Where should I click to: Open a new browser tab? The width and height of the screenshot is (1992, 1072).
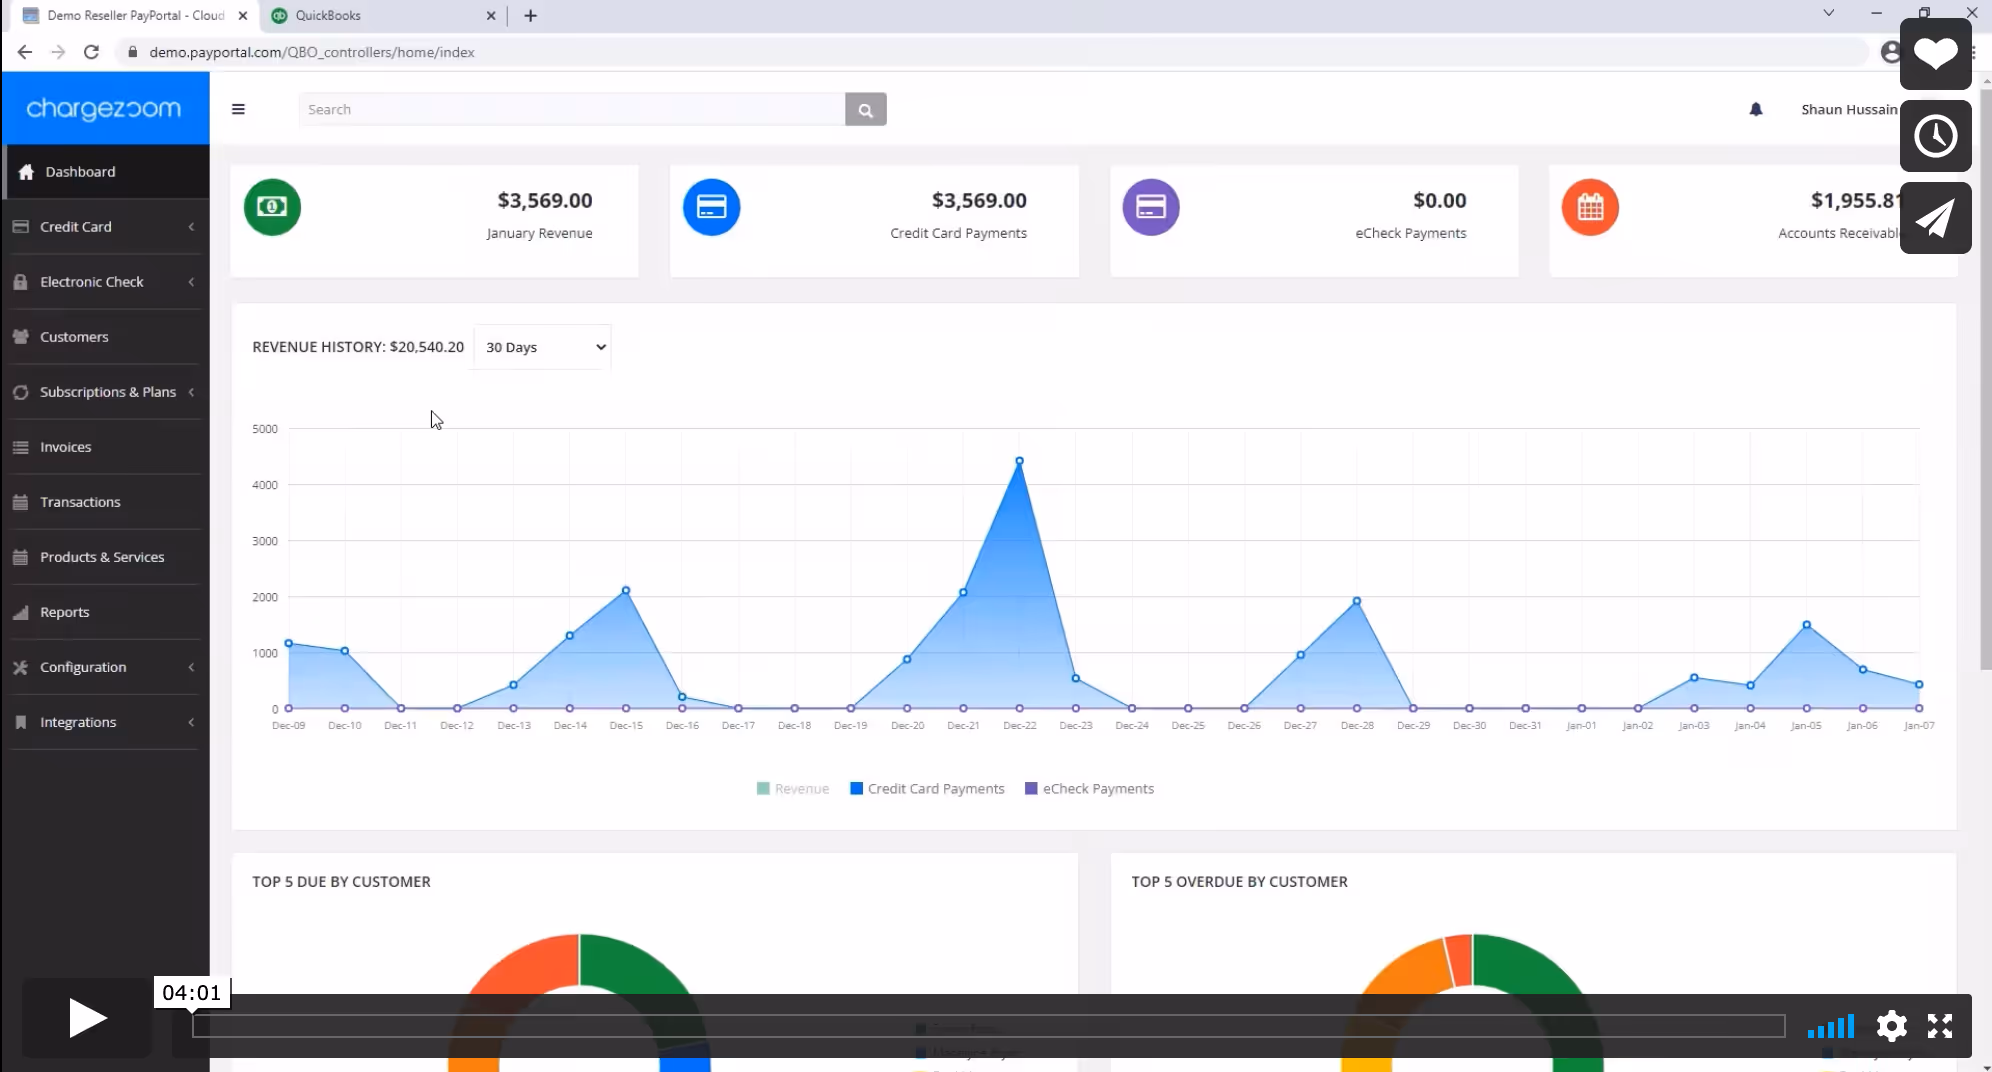pyautogui.click(x=531, y=16)
